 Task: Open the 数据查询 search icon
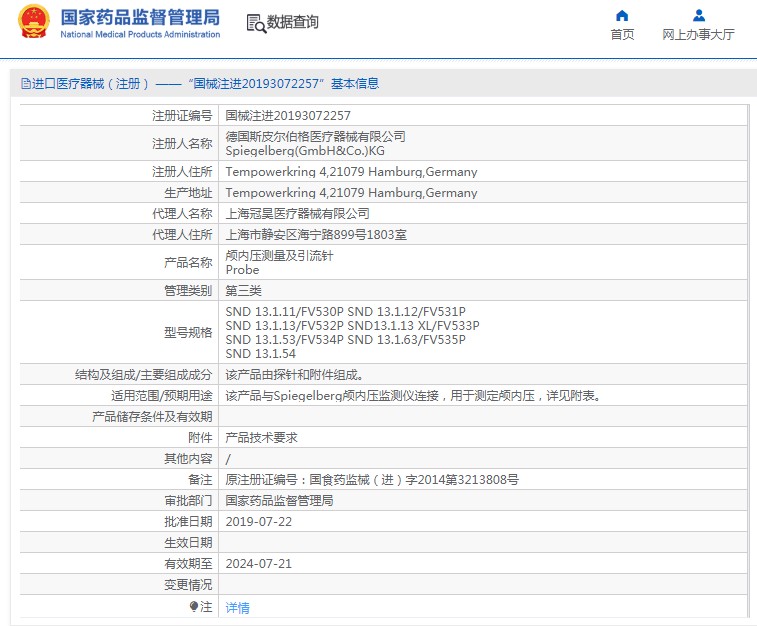click(x=256, y=23)
